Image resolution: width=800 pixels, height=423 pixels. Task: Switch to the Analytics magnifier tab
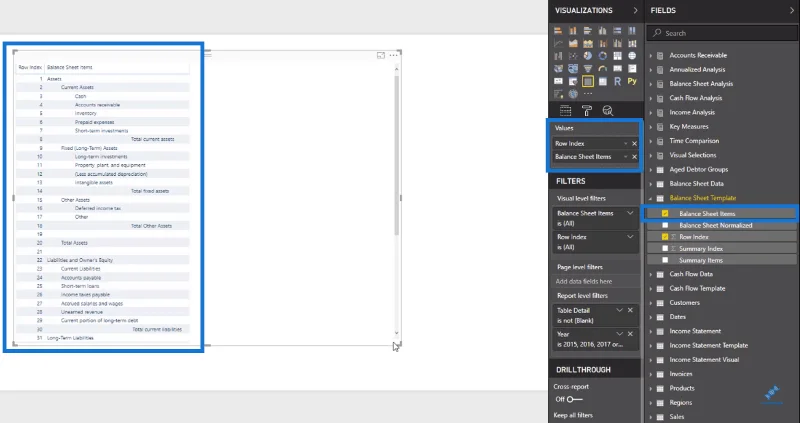(x=607, y=111)
